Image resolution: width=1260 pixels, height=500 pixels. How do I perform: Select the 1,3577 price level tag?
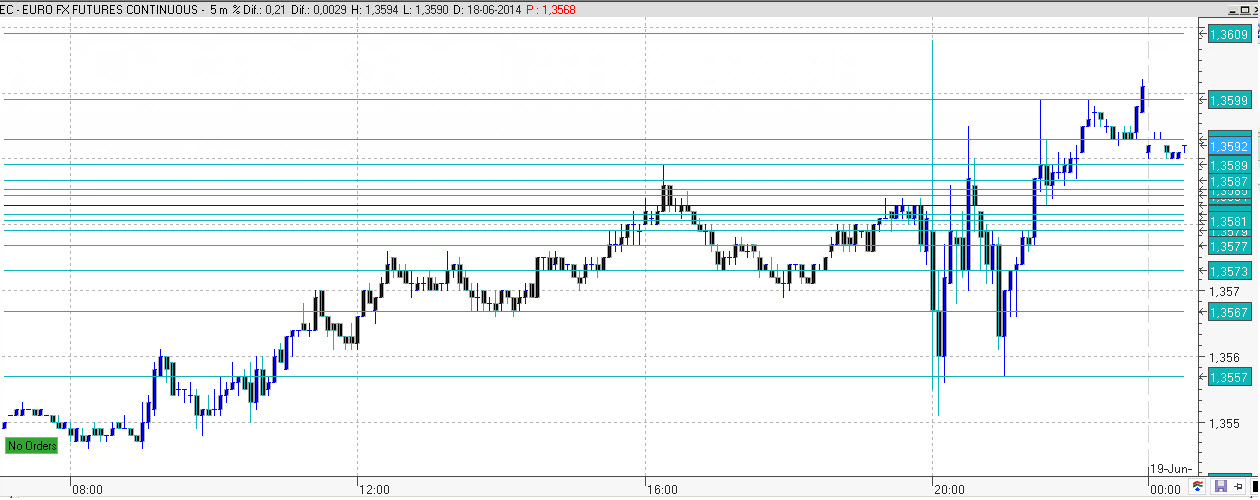[x=1229, y=246]
